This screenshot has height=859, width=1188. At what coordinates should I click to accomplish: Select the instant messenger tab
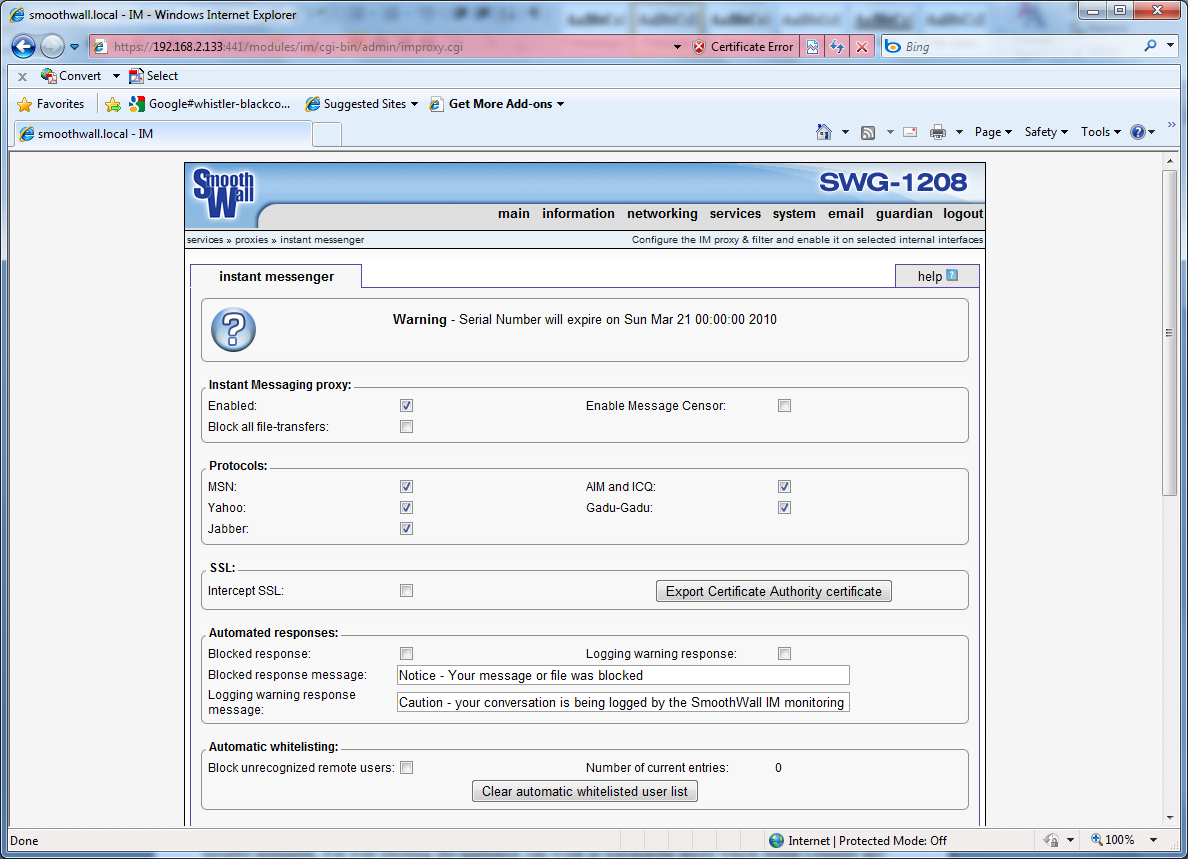click(x=276, y=276)
